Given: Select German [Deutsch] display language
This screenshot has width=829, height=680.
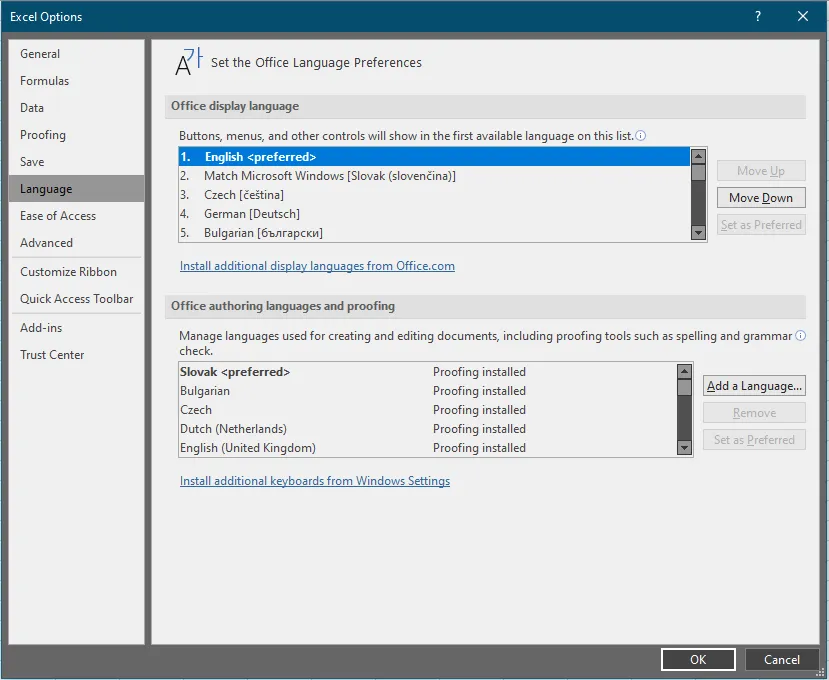Looking at the screenshot, I should coord(434,214).
